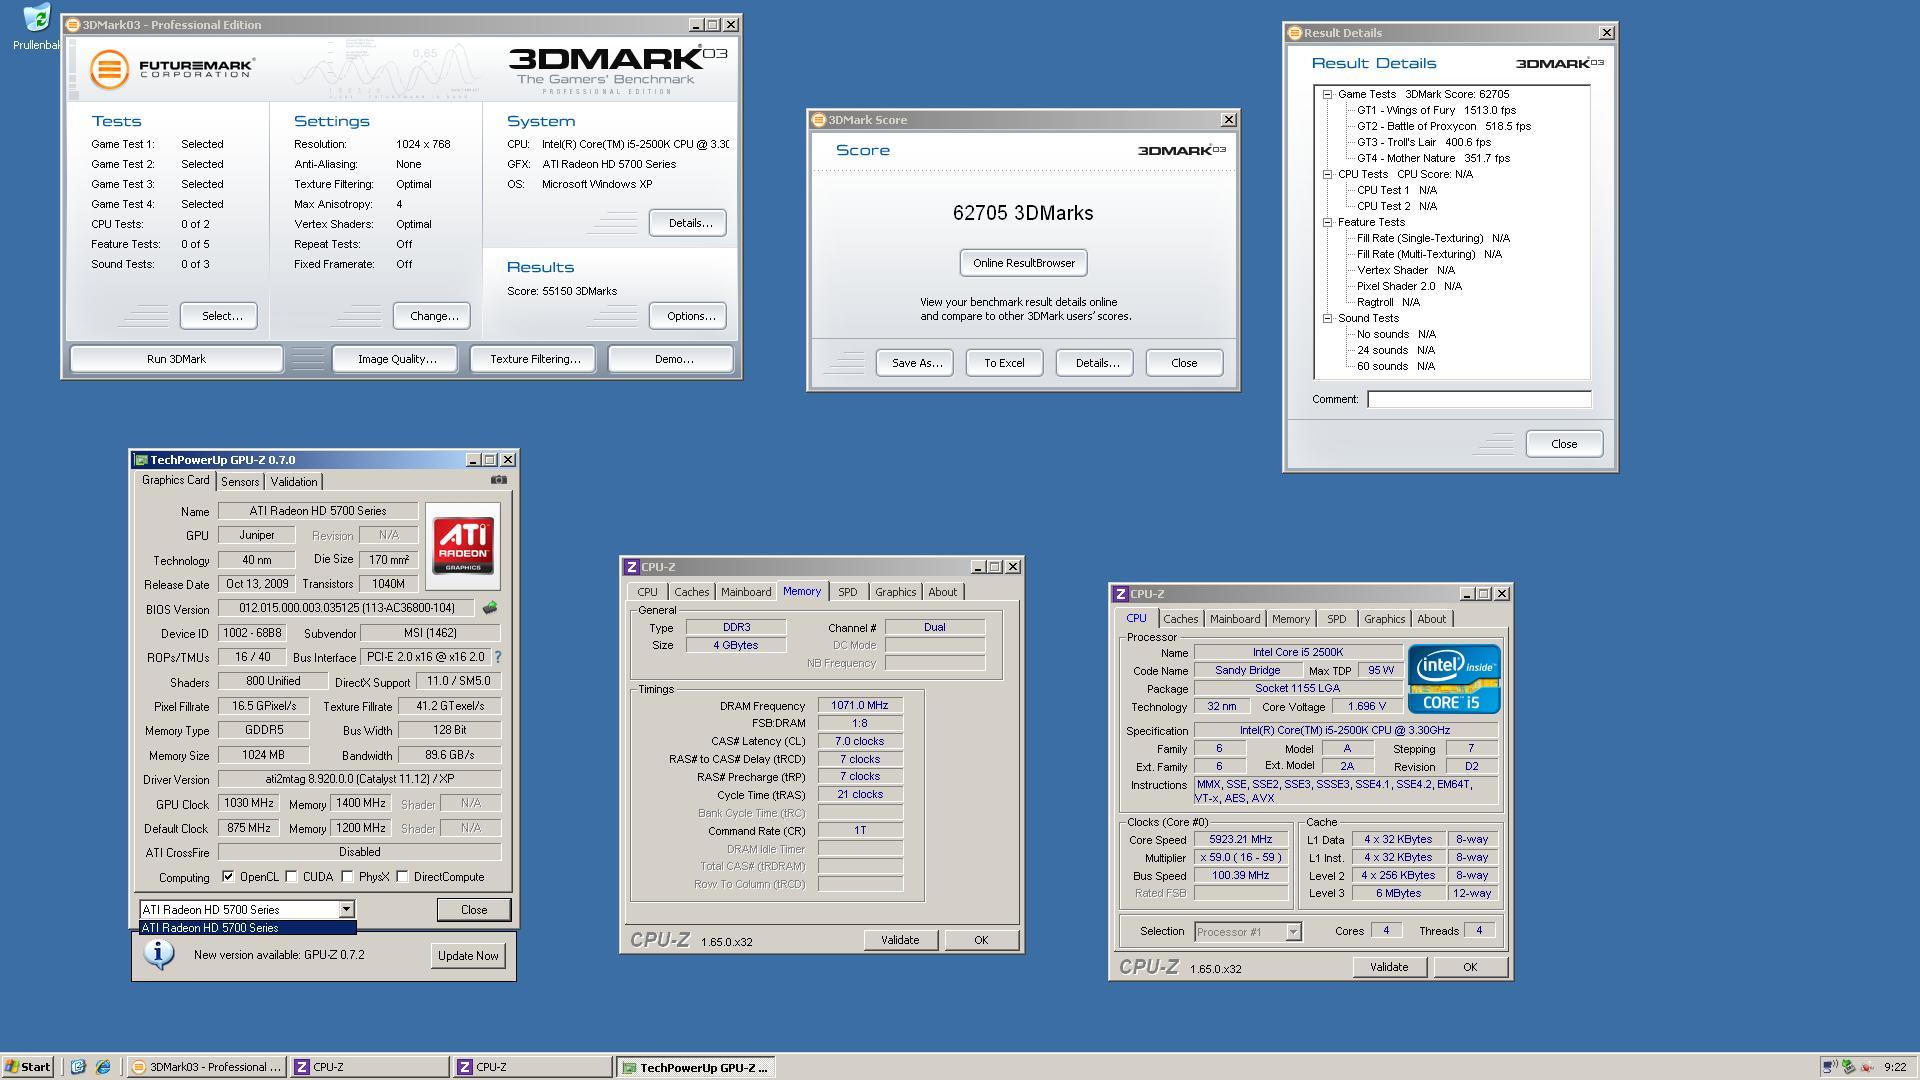Toggle the CUDA checkbox

291,877
